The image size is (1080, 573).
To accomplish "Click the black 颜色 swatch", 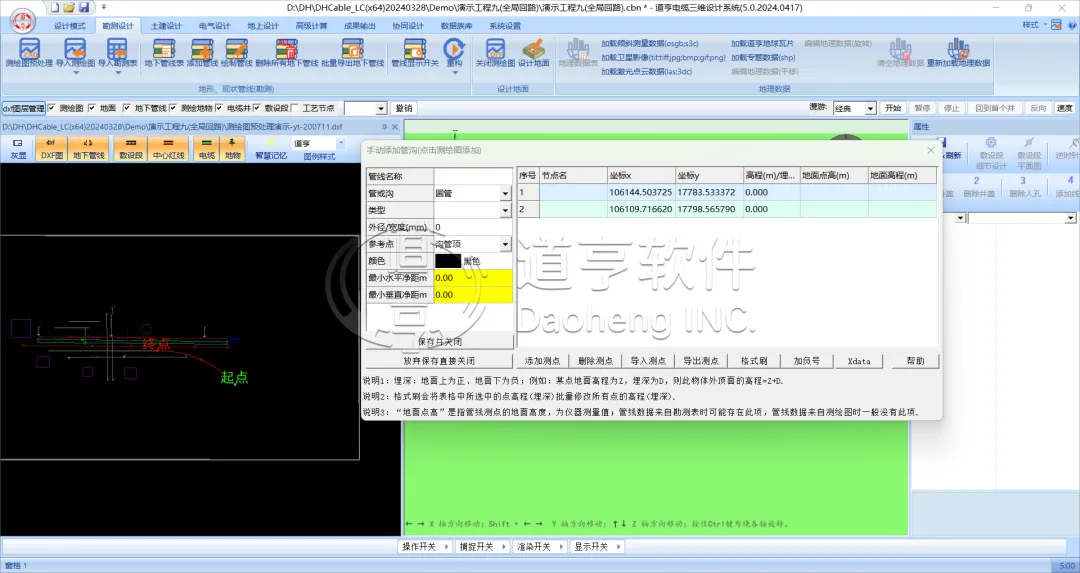I will 447,261.
